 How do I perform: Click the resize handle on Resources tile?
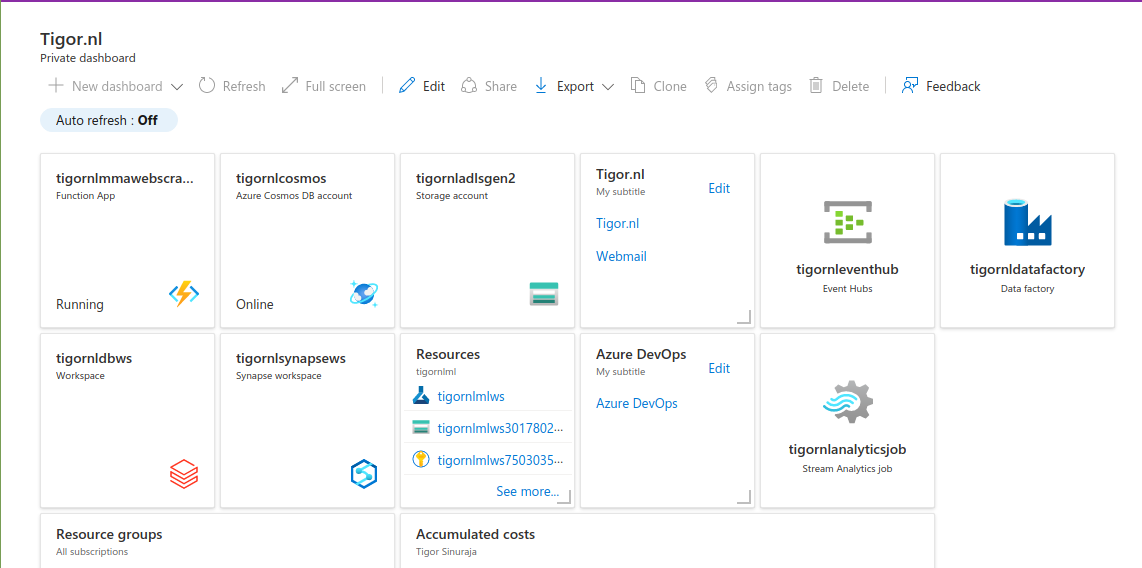[564, 497]
